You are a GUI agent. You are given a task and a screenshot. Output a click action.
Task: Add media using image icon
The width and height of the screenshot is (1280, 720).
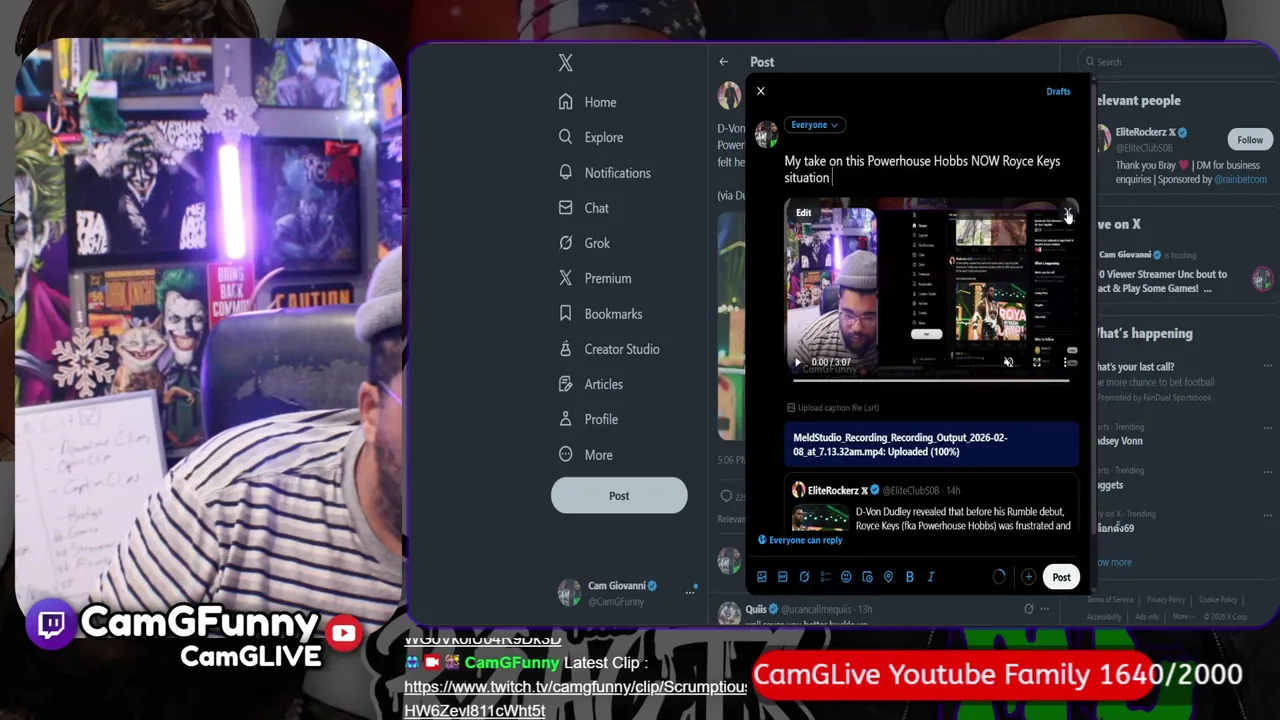coord(762,577)
